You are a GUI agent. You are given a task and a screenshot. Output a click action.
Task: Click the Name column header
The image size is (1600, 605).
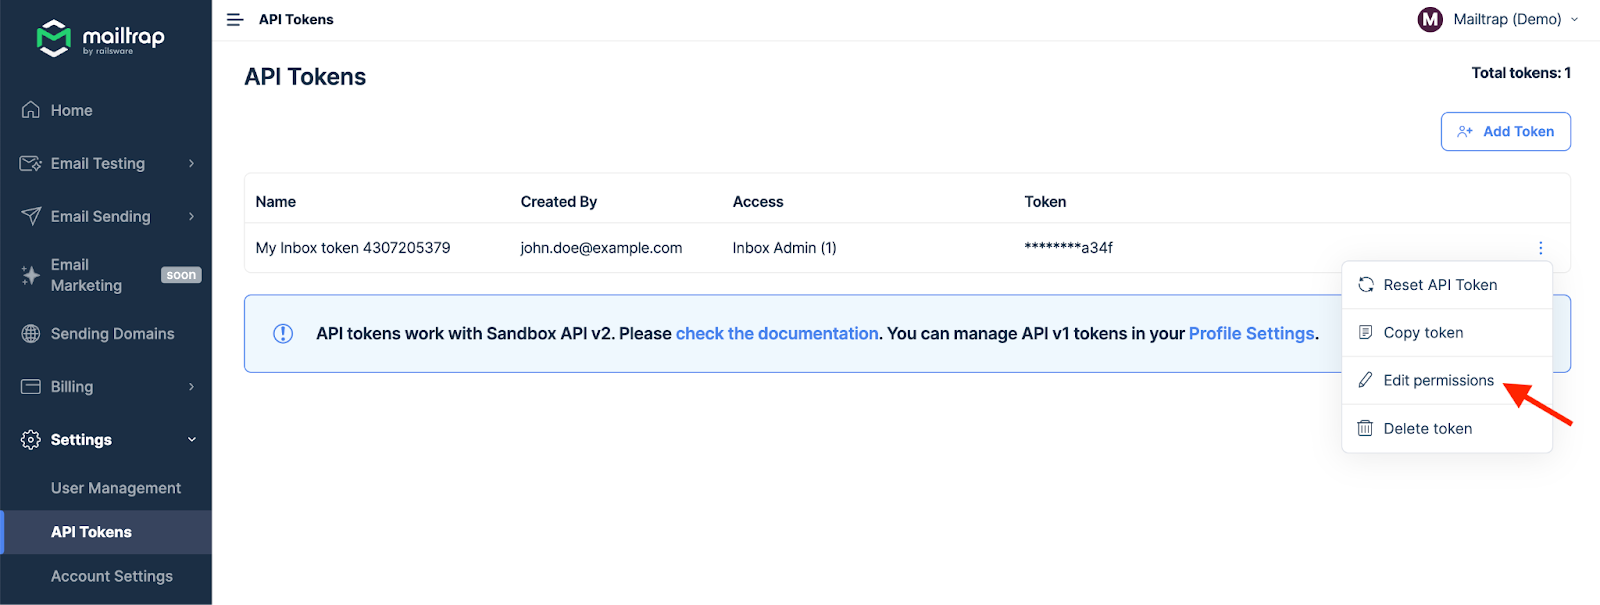276,202
